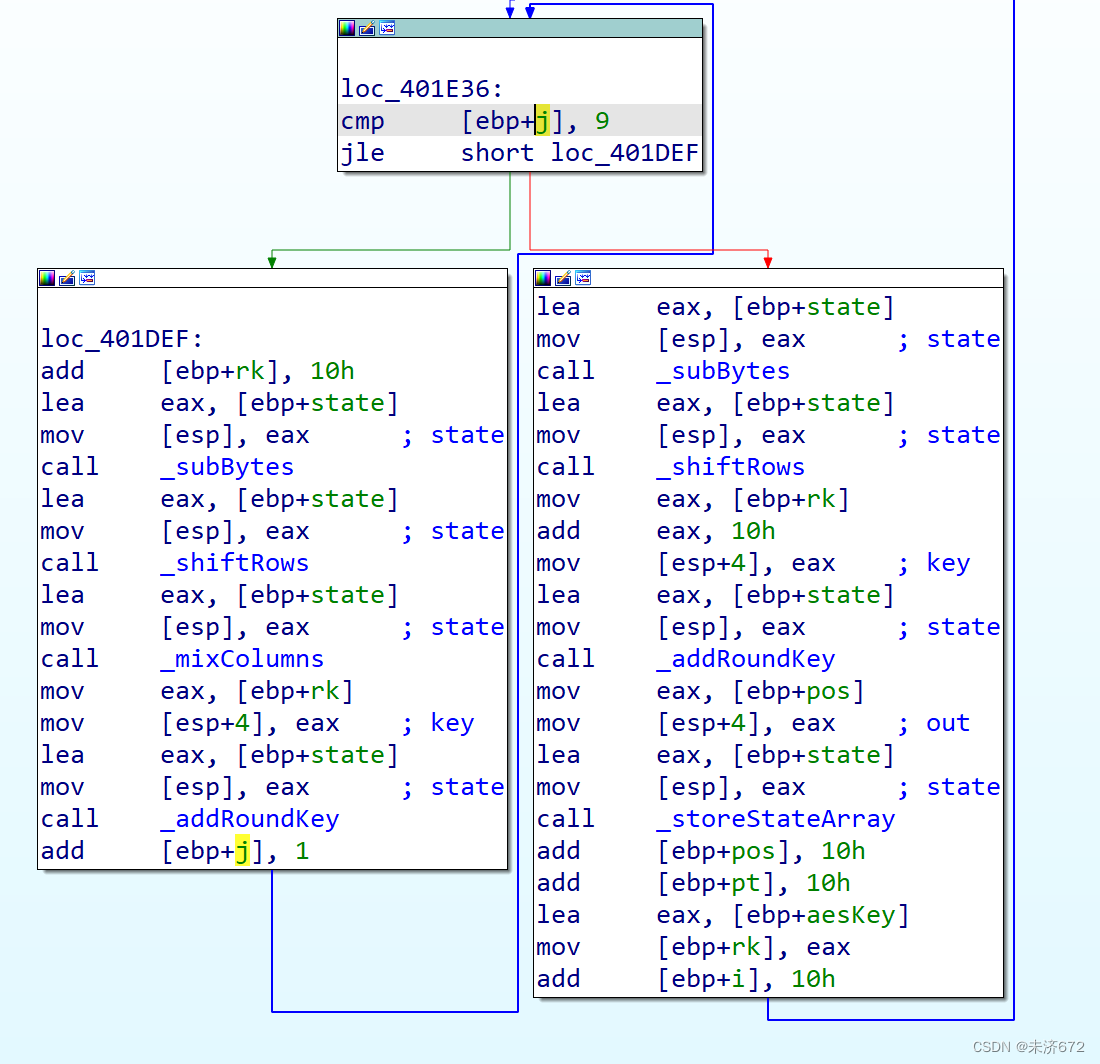This screenshot has height=1064, width=1100.
Task: Click 'add [ebp+pt], 10h' instruction
Action: 694,883
